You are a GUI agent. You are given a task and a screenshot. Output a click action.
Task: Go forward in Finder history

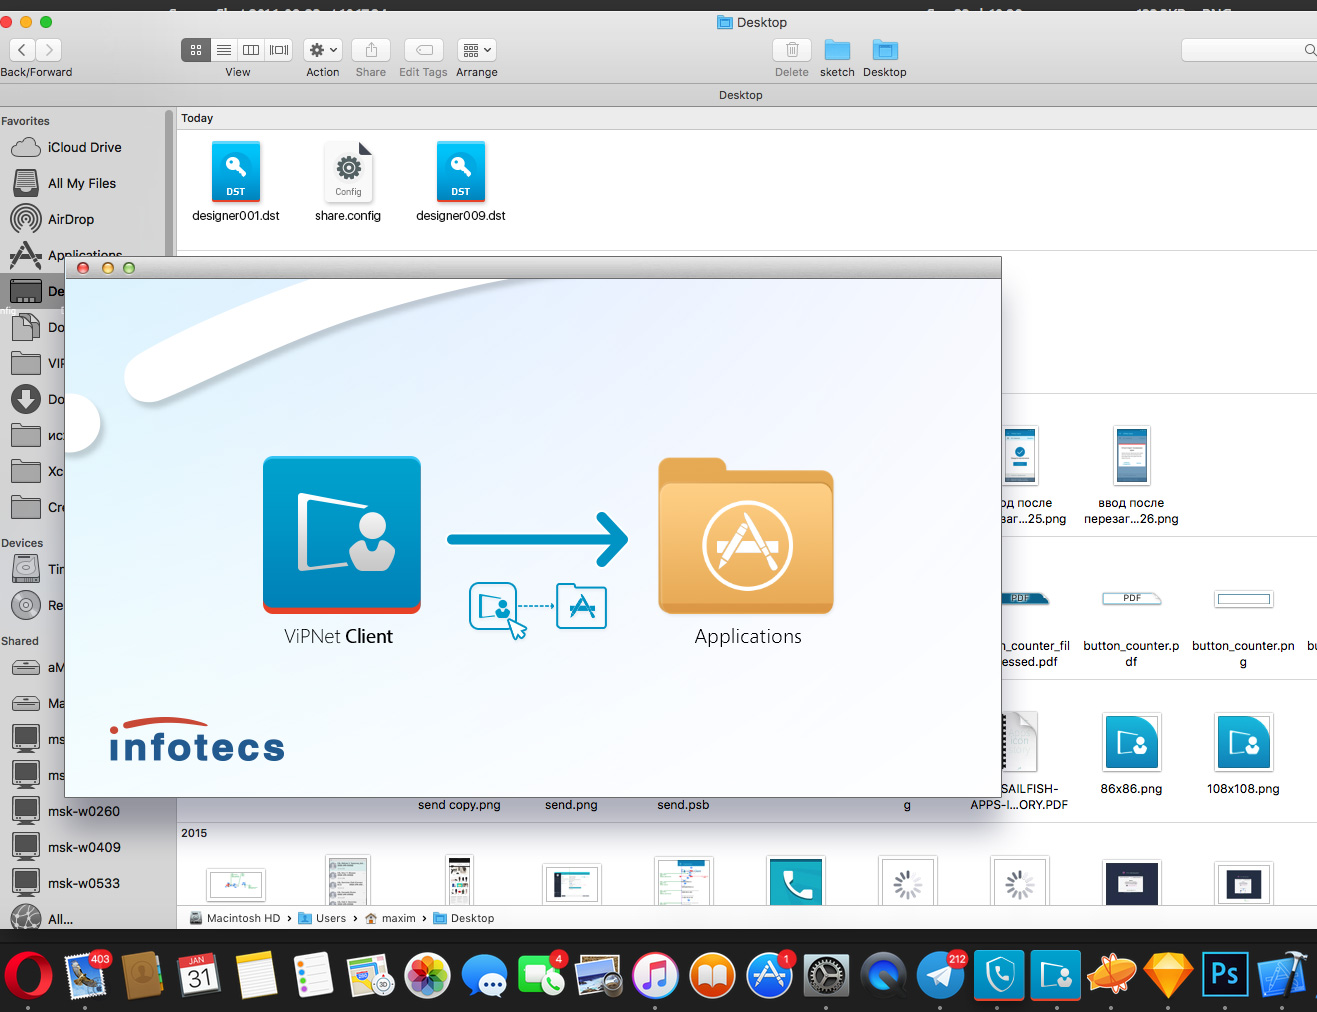[x=49, y=49]
